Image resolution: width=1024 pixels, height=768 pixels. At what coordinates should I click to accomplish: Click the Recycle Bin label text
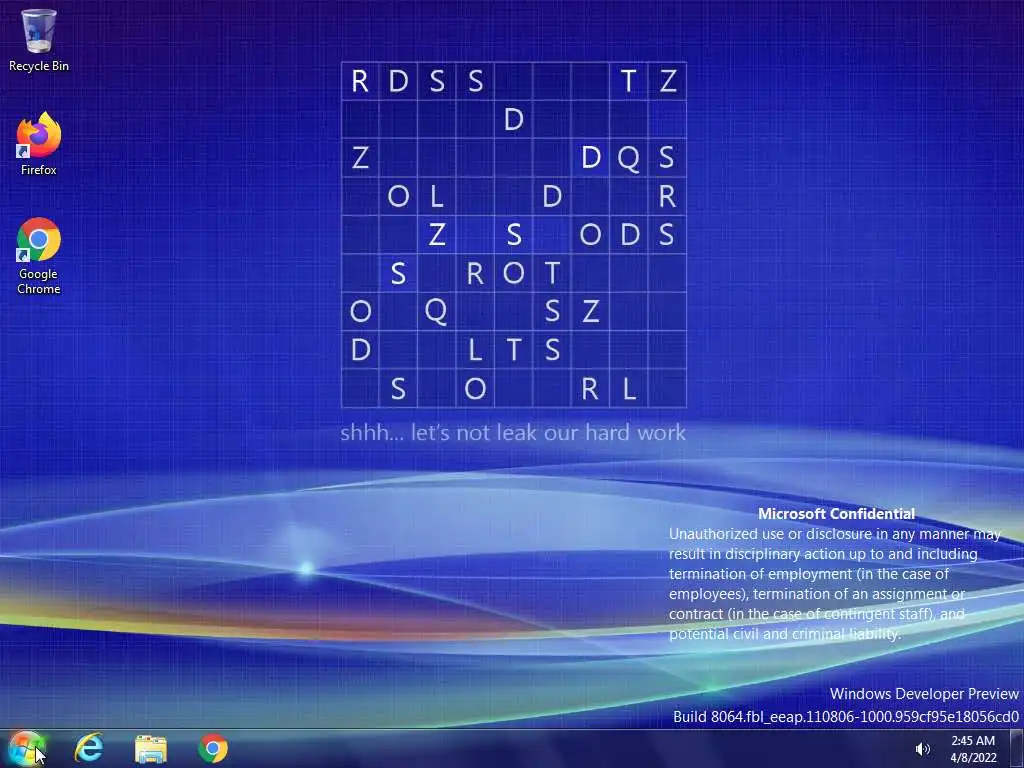(39, 66)
